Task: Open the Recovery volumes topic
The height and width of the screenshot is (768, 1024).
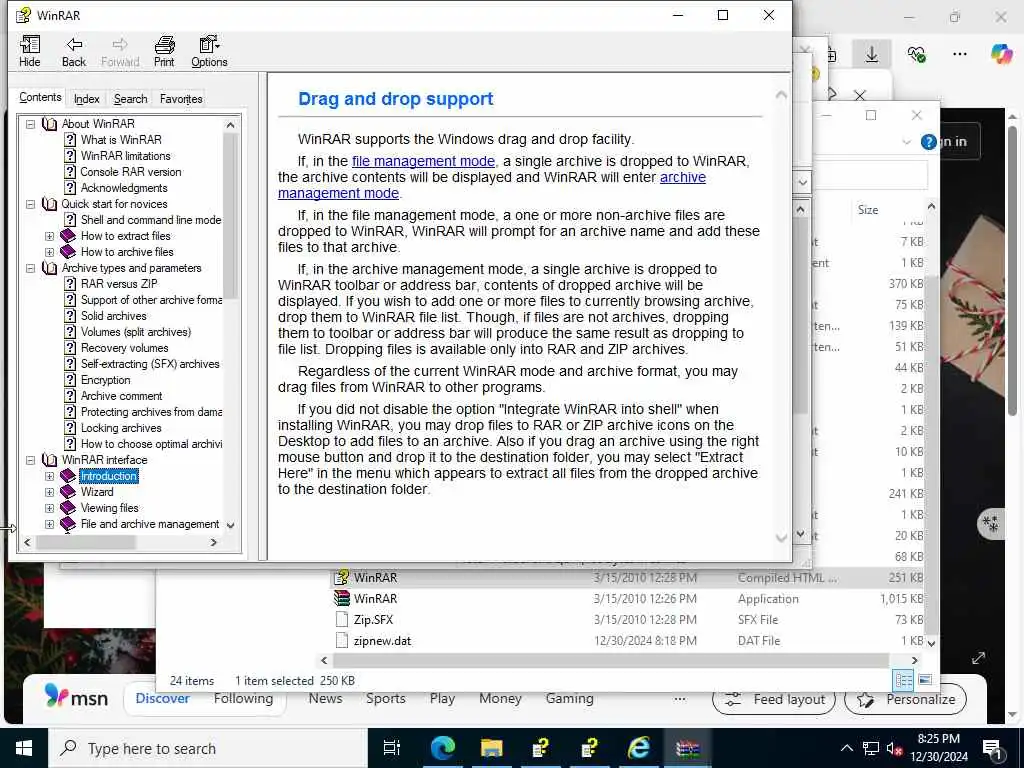Action: (x=125, y=348)
